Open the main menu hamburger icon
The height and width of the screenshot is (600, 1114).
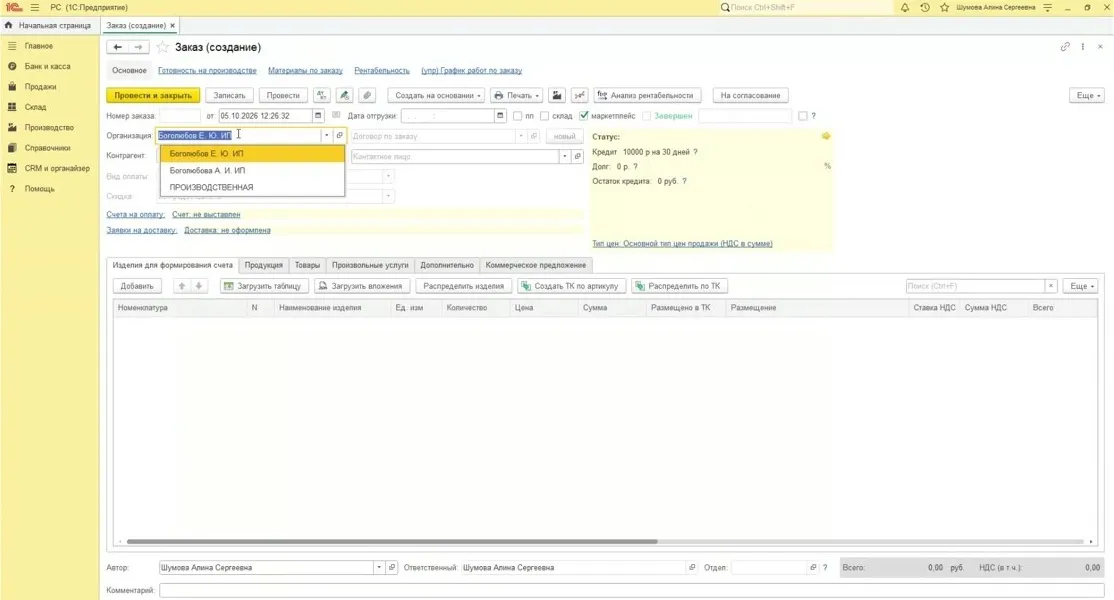pyautogui.click(x=35, y=7)
